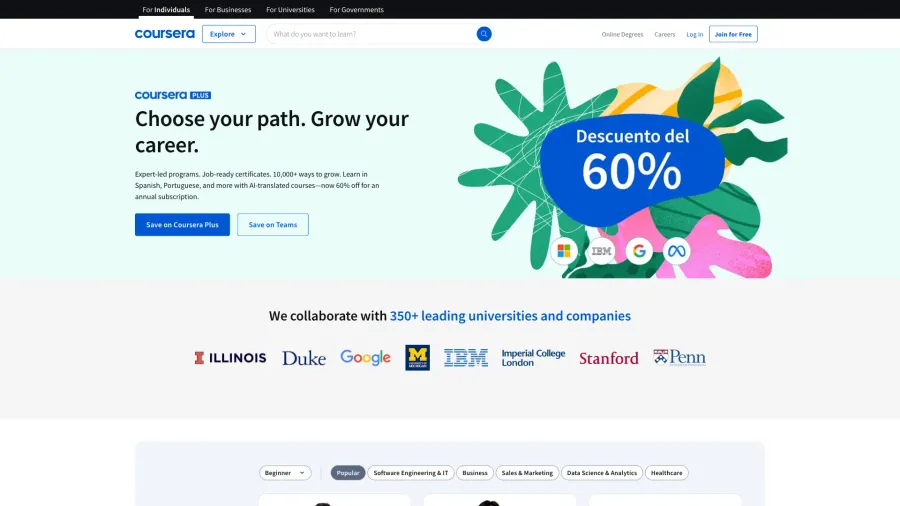Click the University of Michigan M logo

(x=417, y=357)
